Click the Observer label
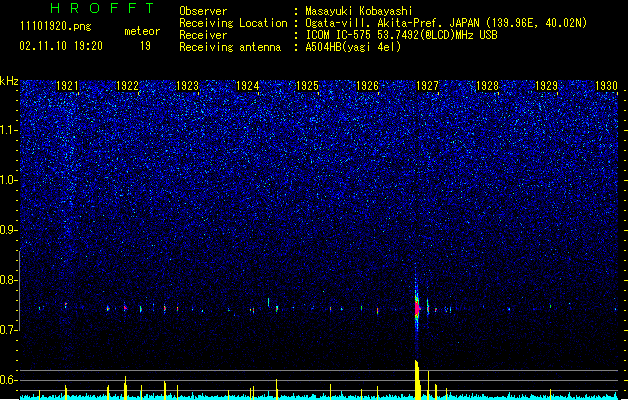This screenshot has height=400, width=629. [x=203, y=11]
